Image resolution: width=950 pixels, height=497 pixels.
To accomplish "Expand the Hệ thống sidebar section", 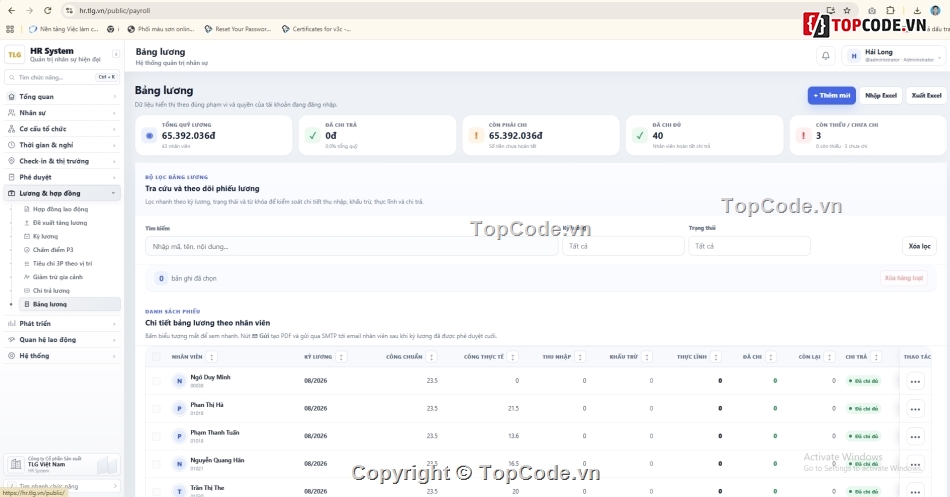I will 62,356.
